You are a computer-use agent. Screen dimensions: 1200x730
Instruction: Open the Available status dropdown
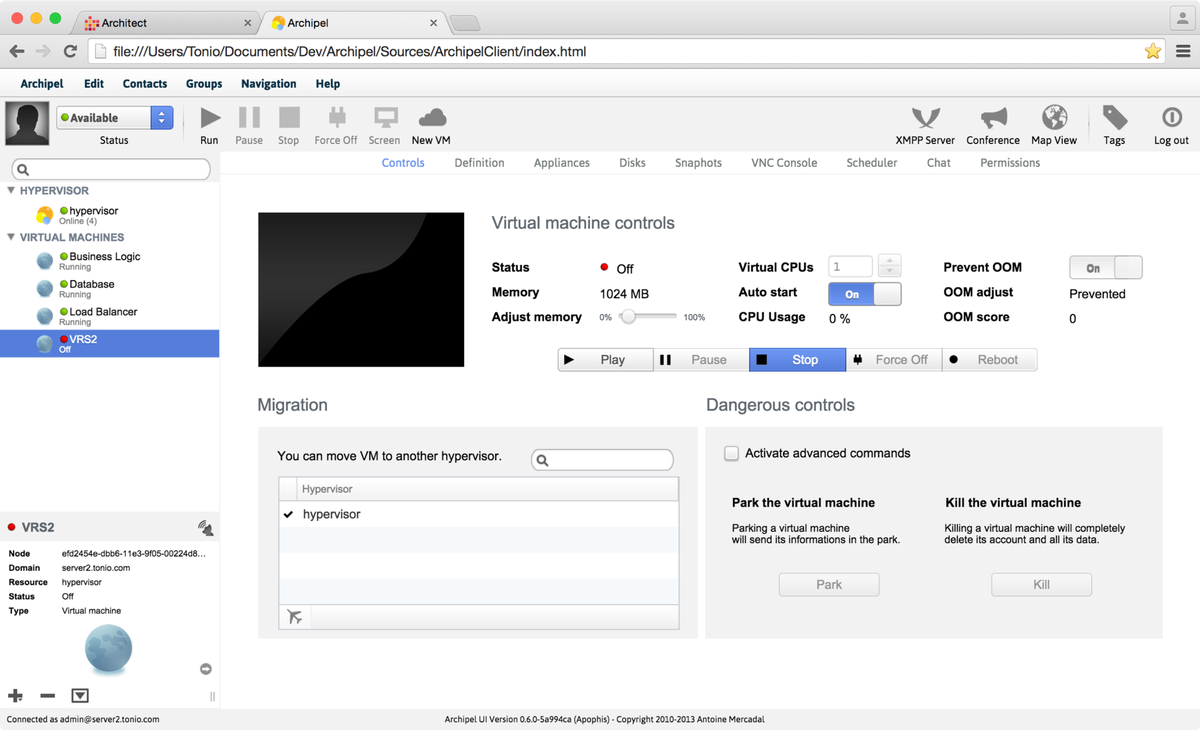tap(115, 118)
